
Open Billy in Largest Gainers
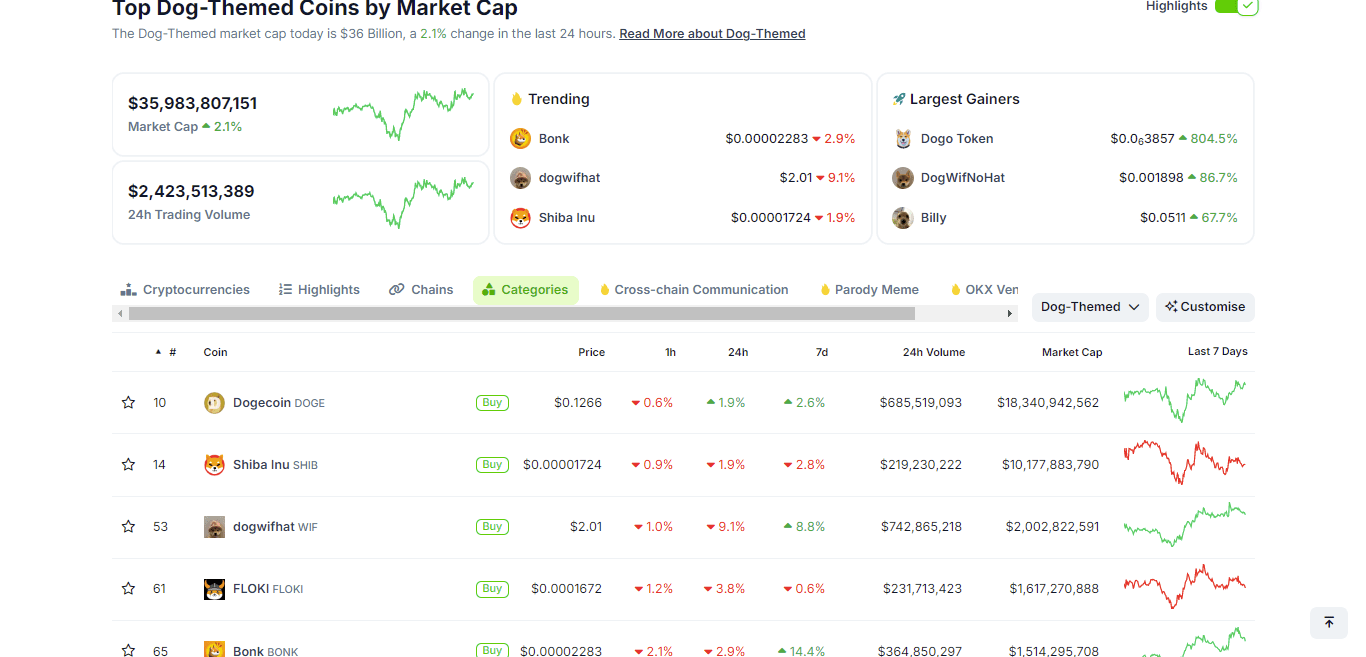[x=934, y=218]
